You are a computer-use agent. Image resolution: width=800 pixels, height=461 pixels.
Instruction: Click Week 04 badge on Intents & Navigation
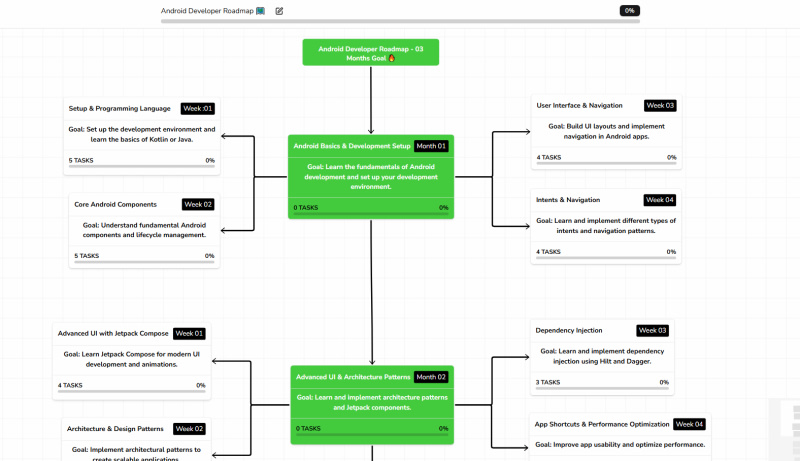click(660, 200)
